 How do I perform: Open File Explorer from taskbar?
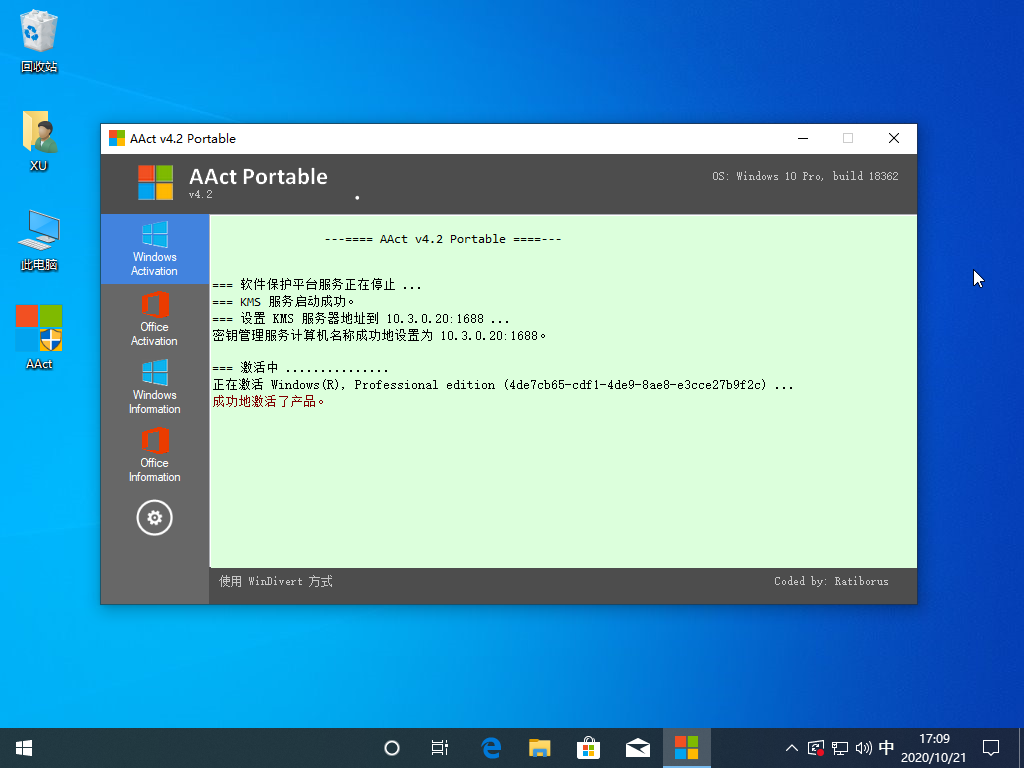(x=539, y=747)
